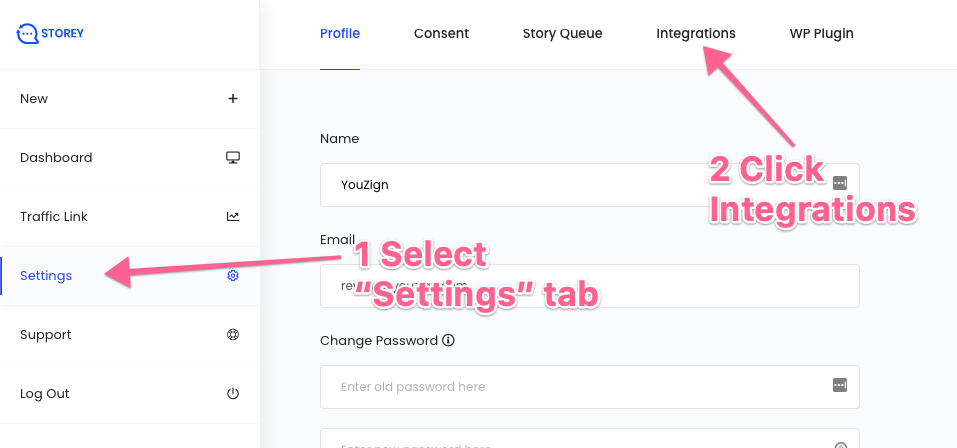Click the Storey logo icon
This screenshot has height=448, width=957.
pyautogui.click(x=27, y=34)
